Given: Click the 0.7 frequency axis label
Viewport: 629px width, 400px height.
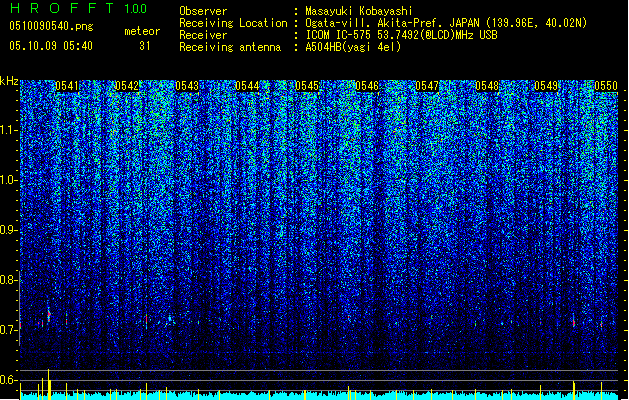Looking at the screenshot, I should pyautogui.click(x=8, y=330).
